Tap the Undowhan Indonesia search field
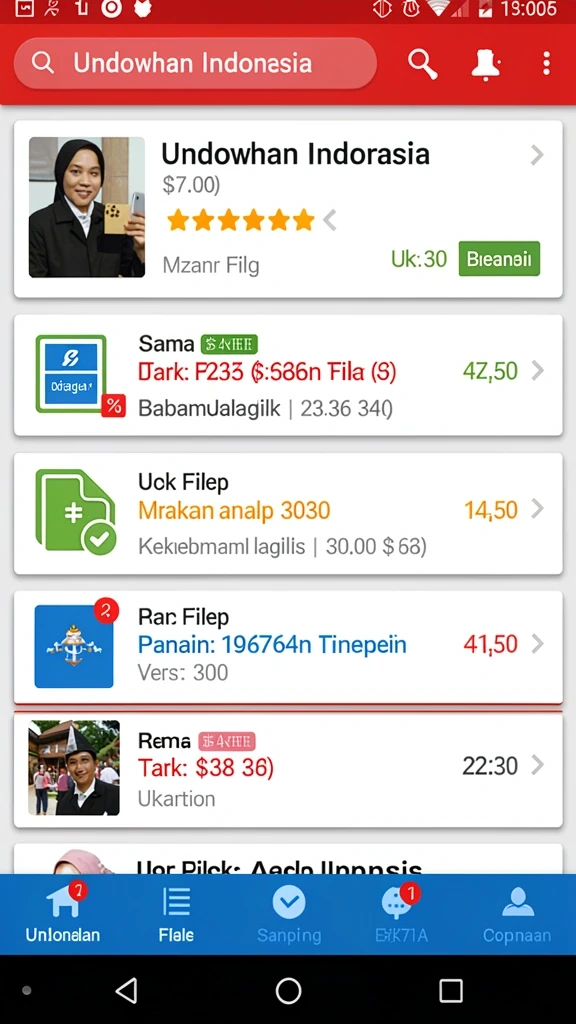This screenshot has height=1024, width=576. (x=195, y=63)
